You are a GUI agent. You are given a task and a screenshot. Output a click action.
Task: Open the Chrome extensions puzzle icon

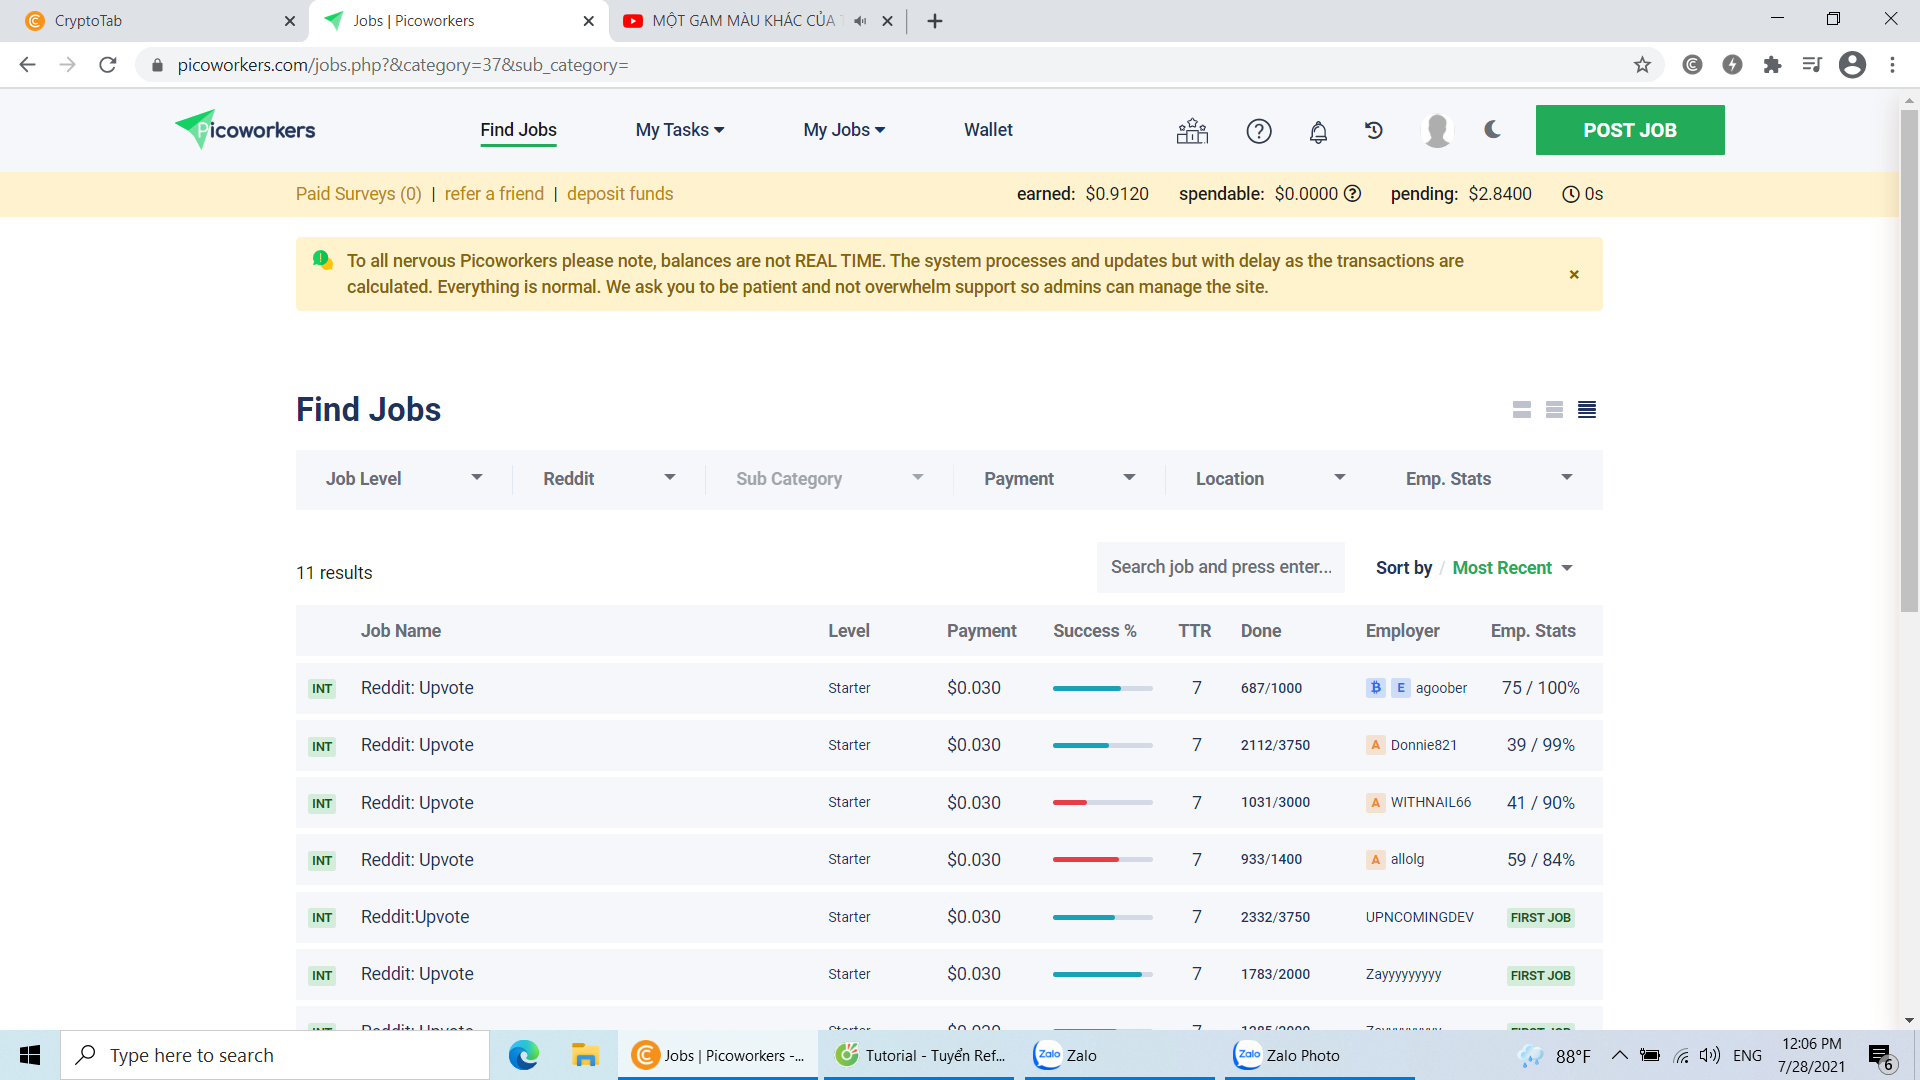1772,65
